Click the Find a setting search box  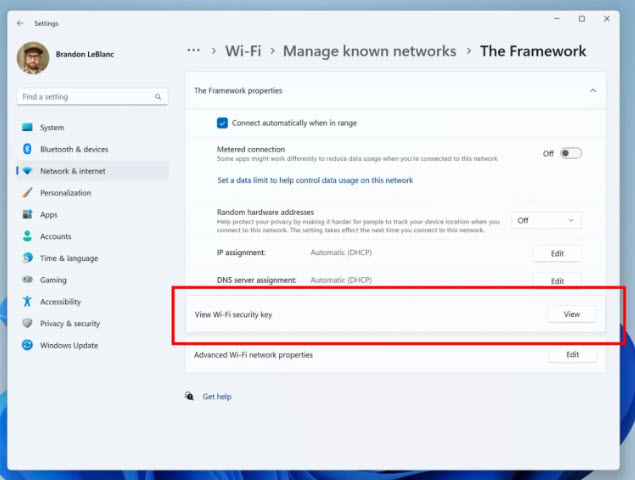[92, 97]
